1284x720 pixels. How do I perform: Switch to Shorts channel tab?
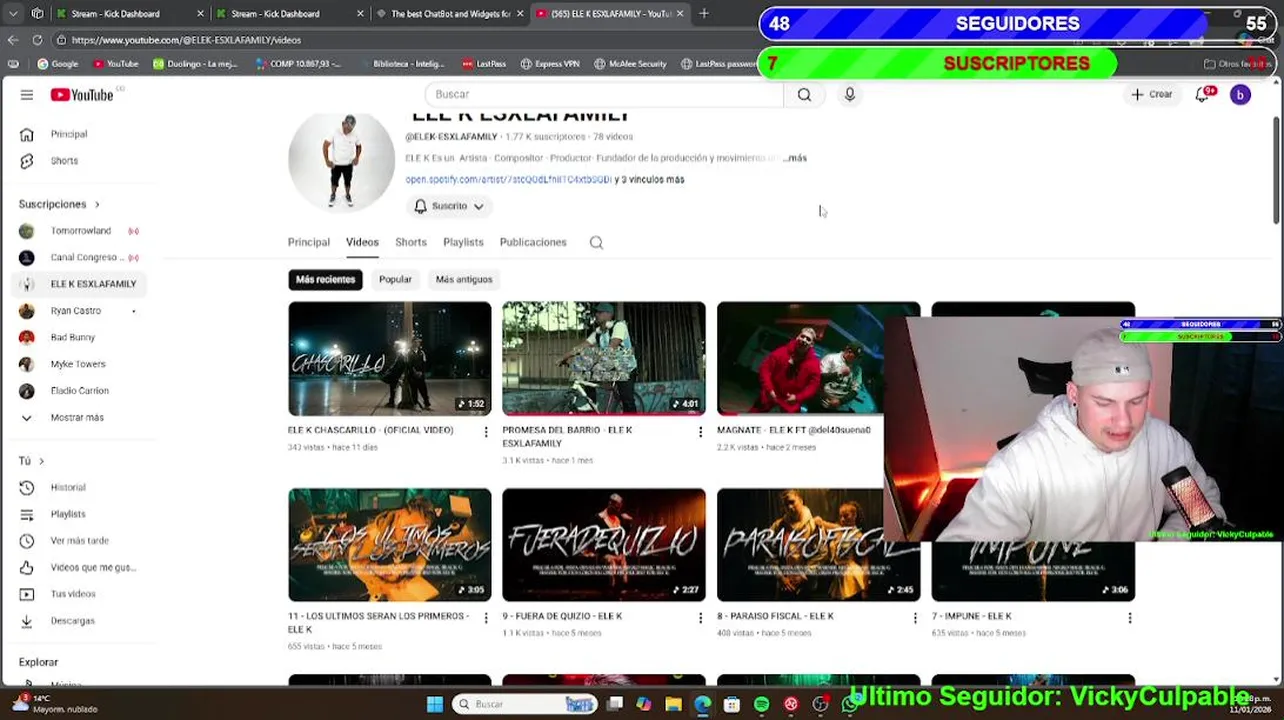click(411, 242)
